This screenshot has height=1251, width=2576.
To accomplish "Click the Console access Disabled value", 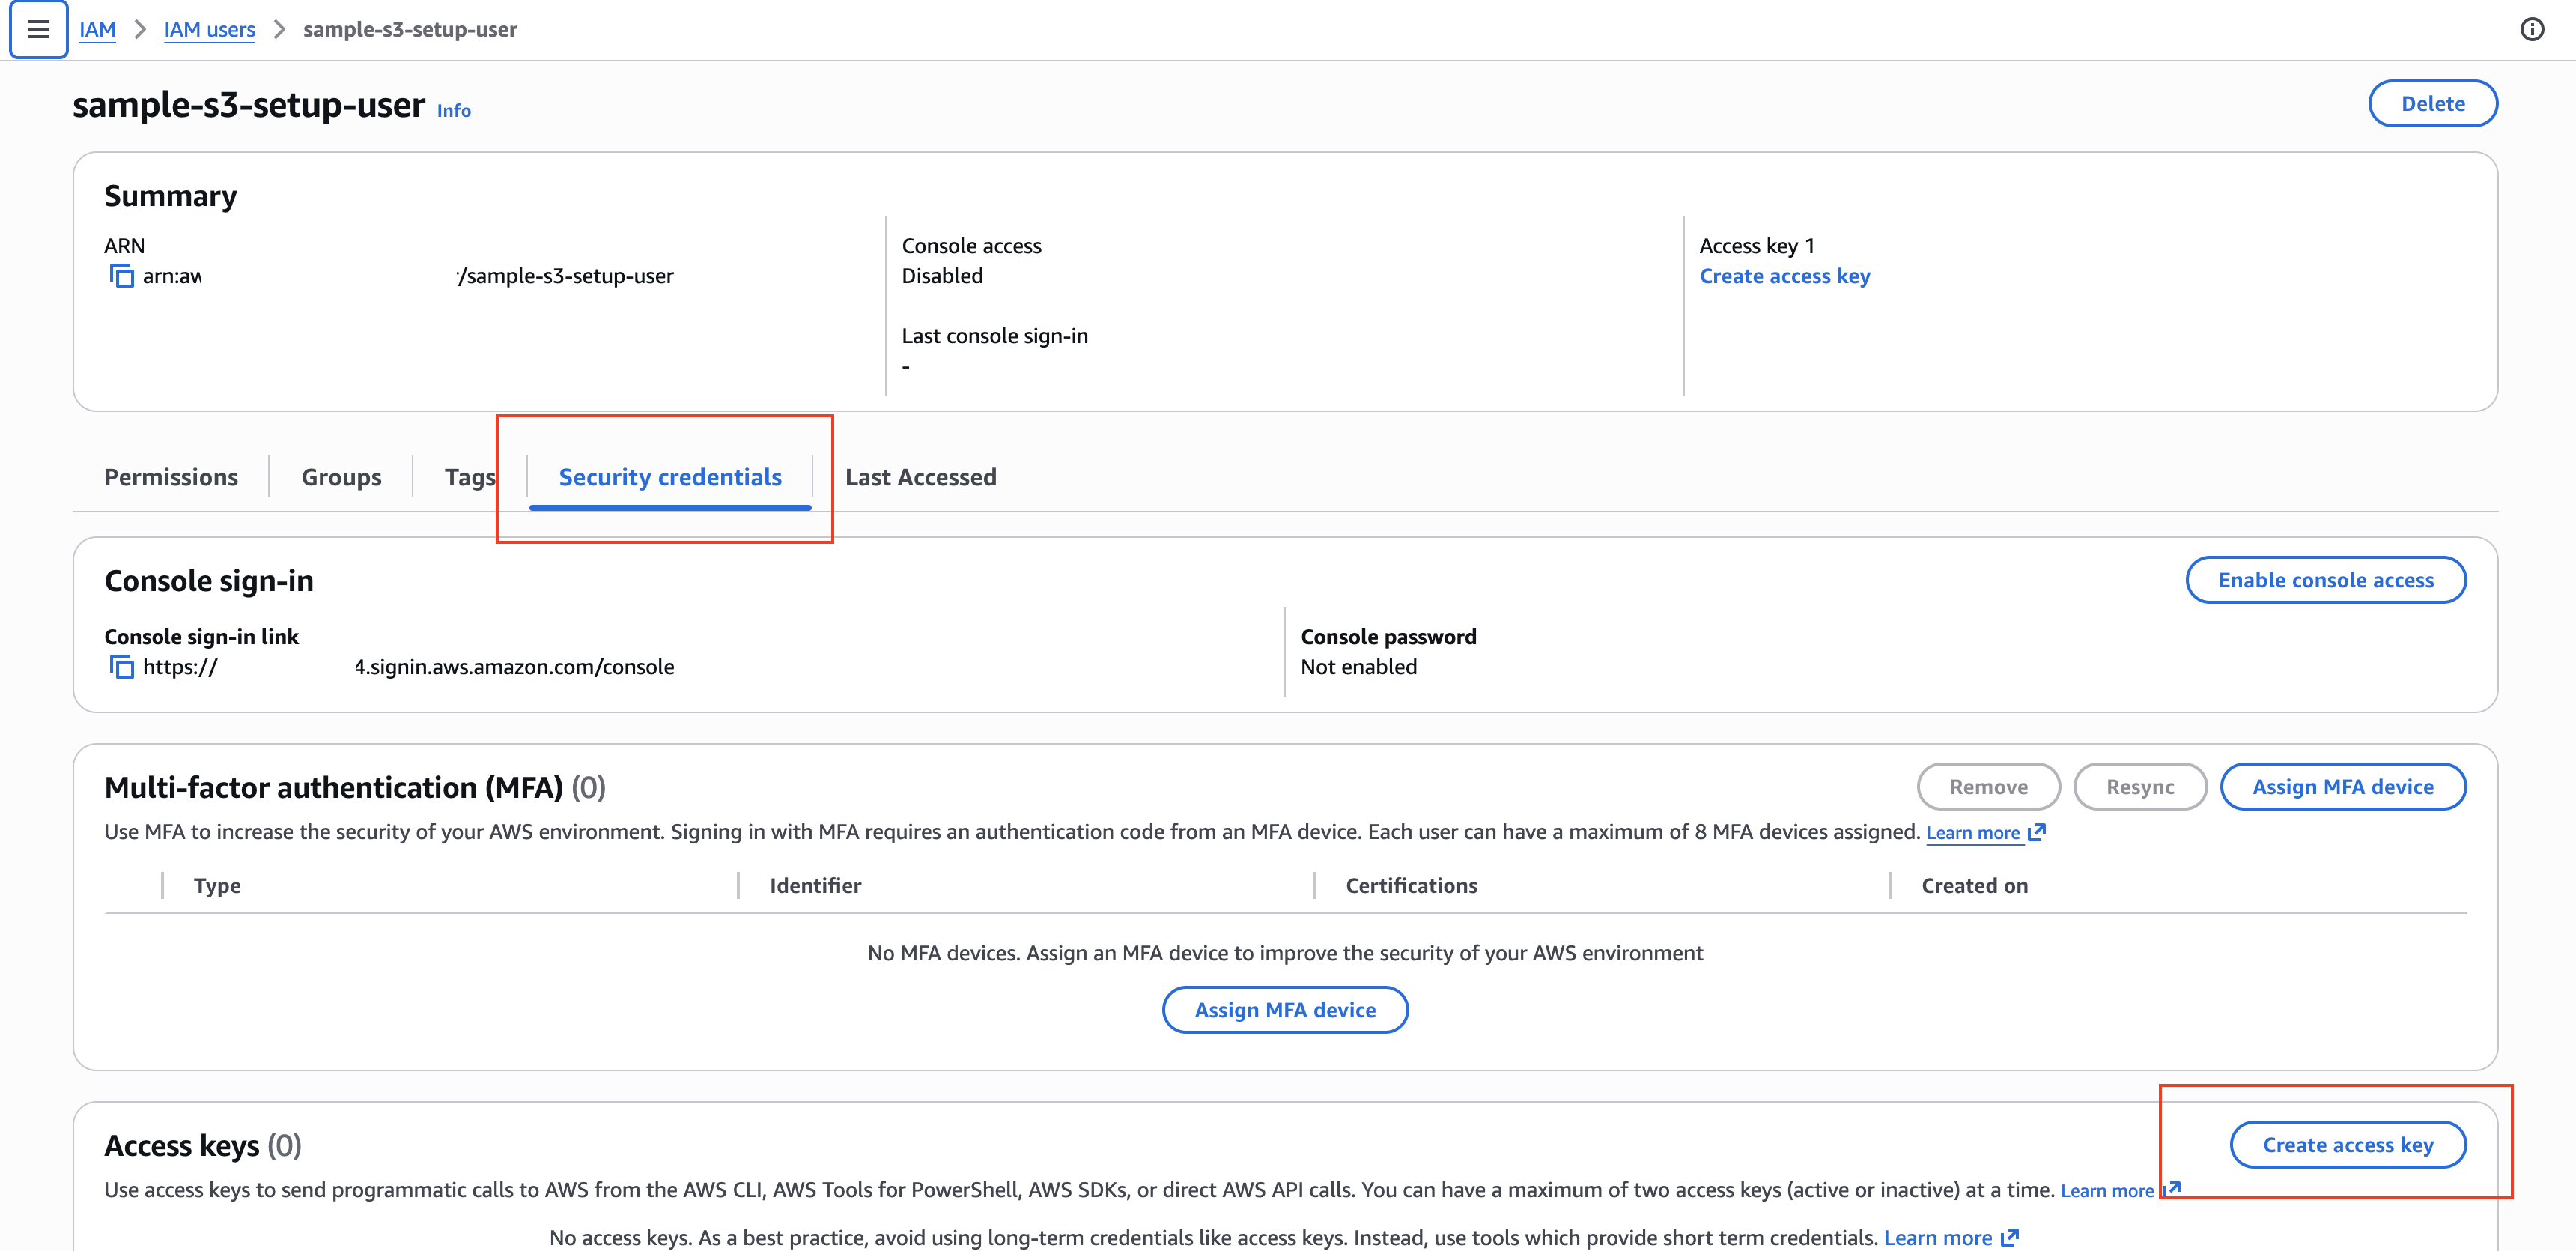I will pos(942,276).
